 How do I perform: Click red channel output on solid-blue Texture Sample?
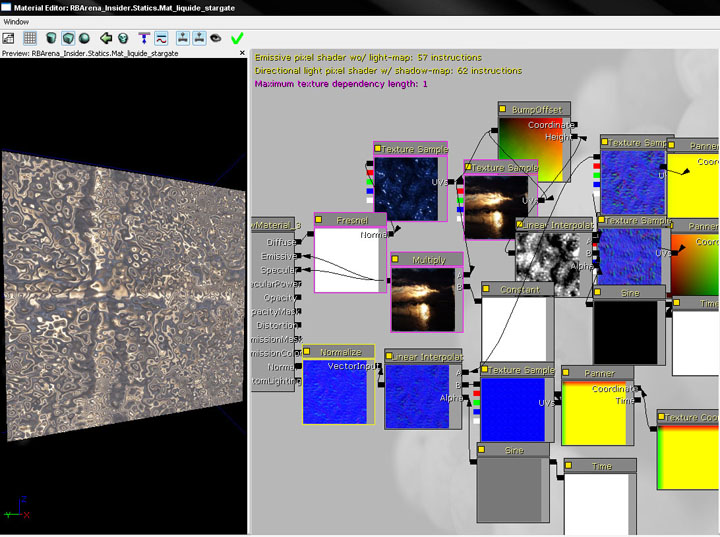coord(476,394)
